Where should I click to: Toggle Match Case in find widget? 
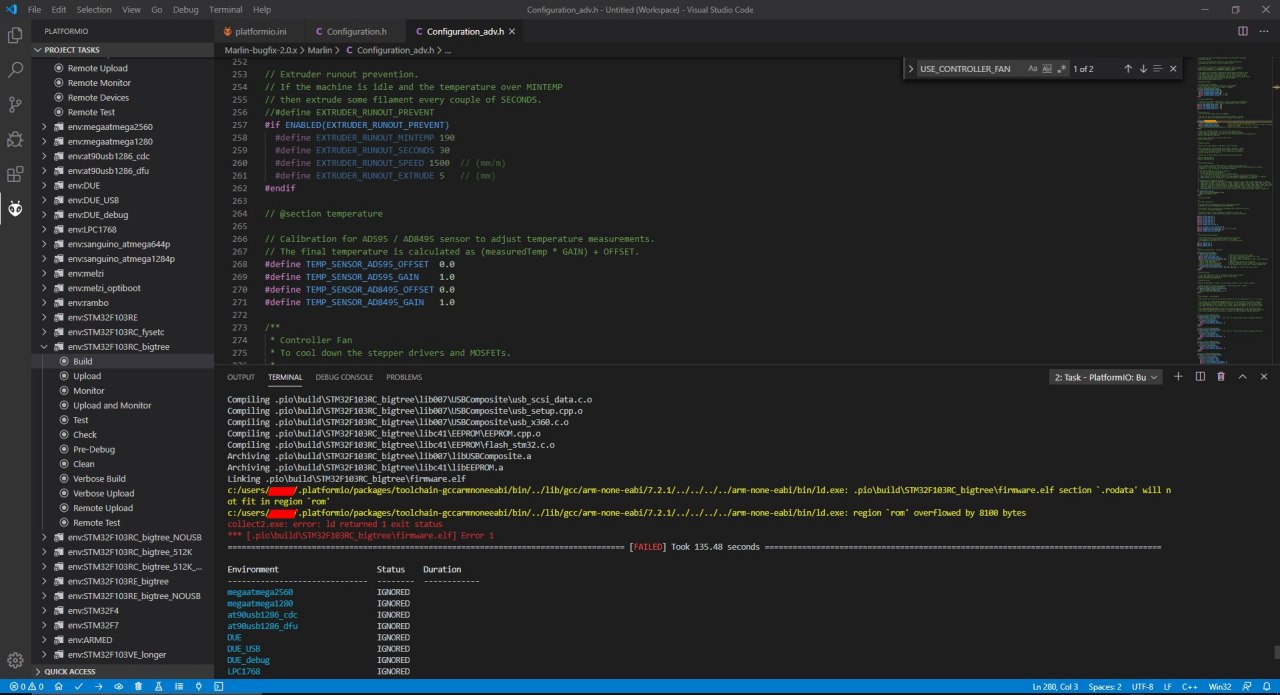(1033, 69)
